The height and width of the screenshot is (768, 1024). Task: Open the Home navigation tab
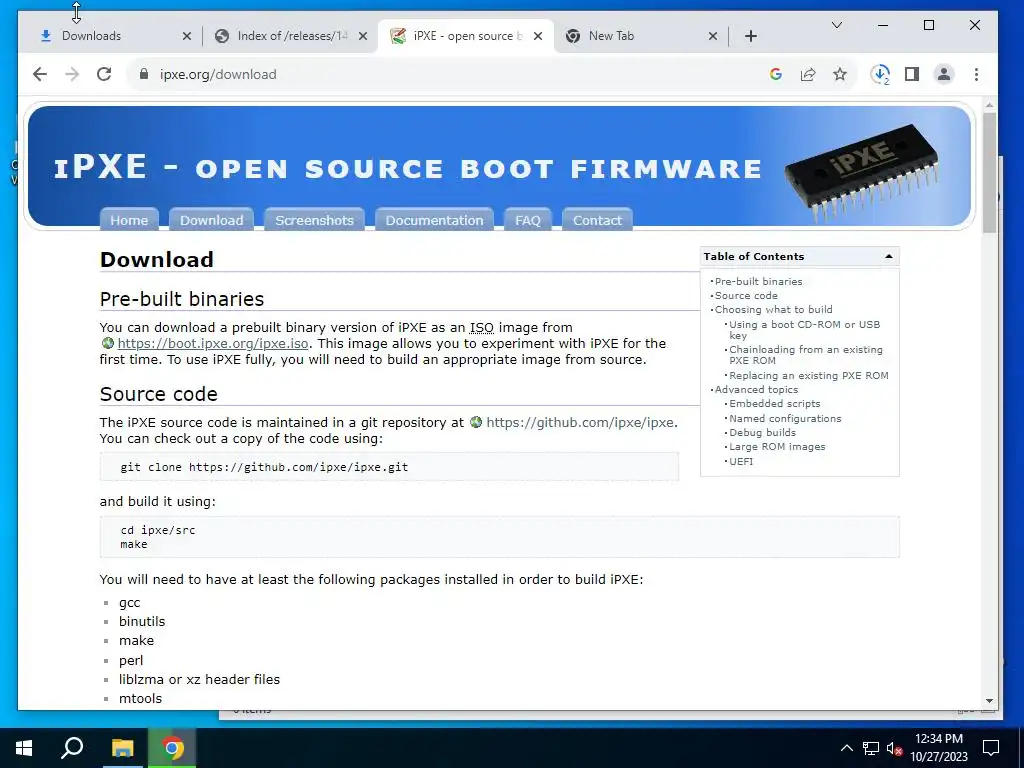click(x=129, y=220)
